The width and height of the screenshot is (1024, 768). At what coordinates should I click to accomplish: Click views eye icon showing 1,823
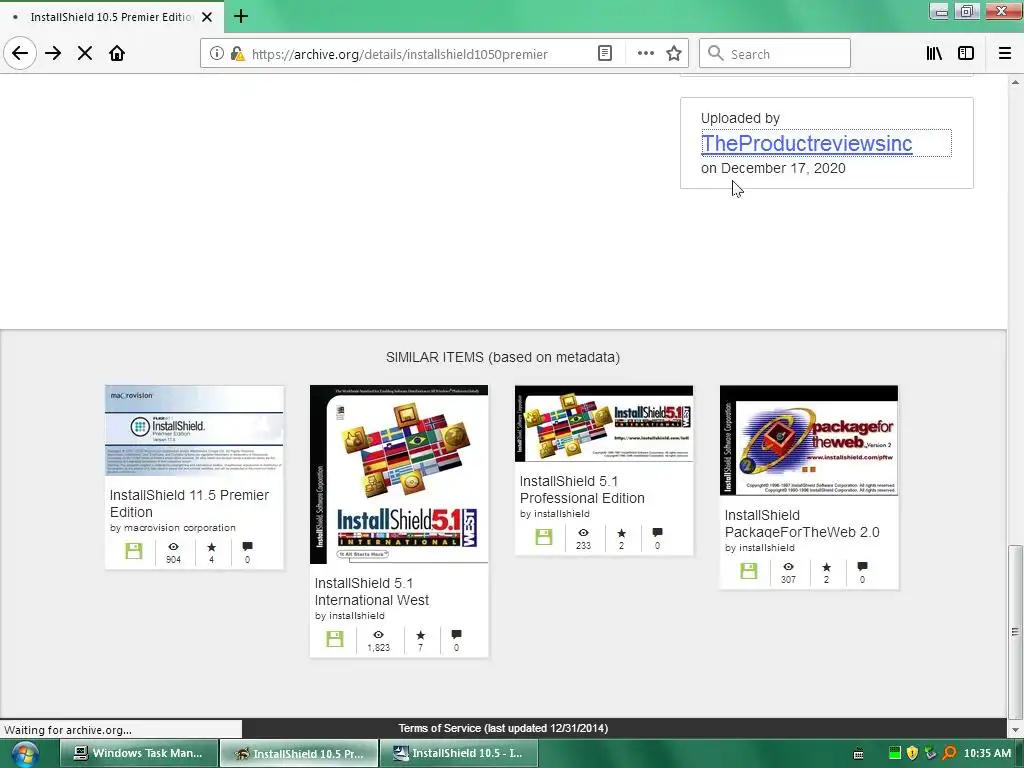[378, 635]
